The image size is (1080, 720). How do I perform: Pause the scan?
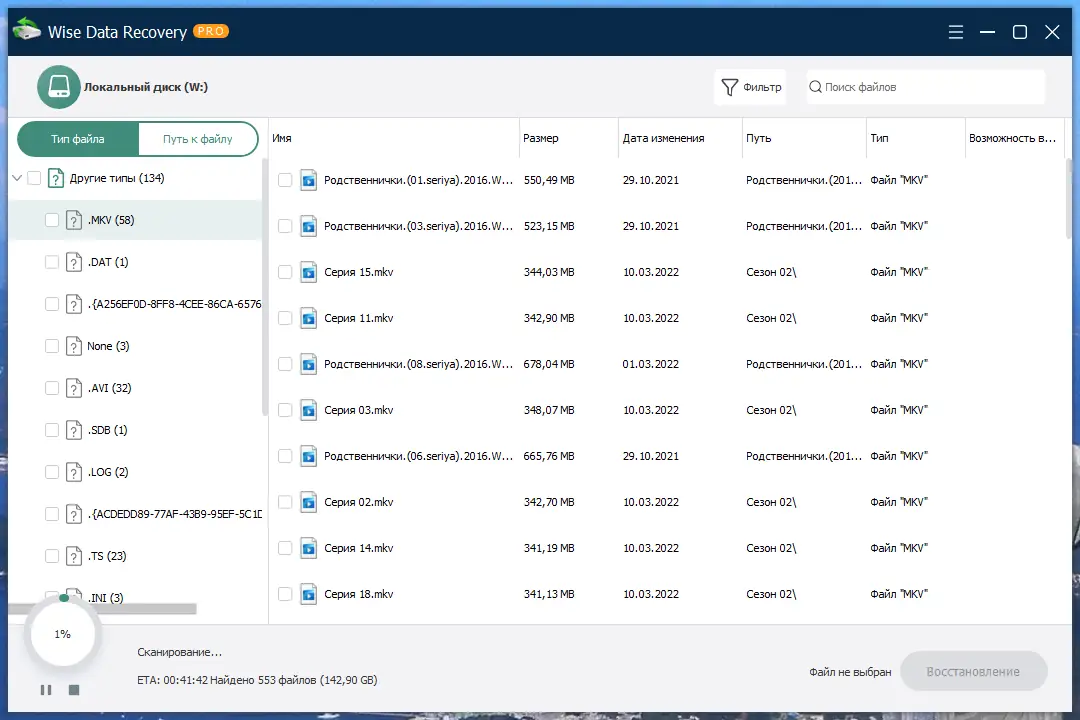pyautogui.click(x=46, y=690)
